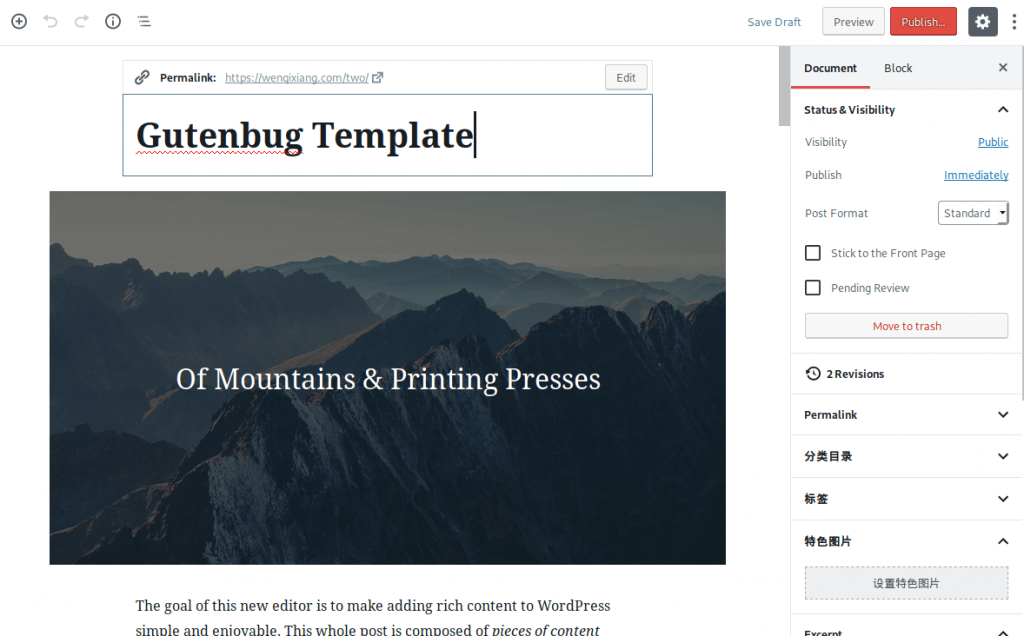Click the 设置特色图片 button
Image resolution: width=1024 pixels, height=636 pixels.
pyautogui.click(x=906, y=583)
